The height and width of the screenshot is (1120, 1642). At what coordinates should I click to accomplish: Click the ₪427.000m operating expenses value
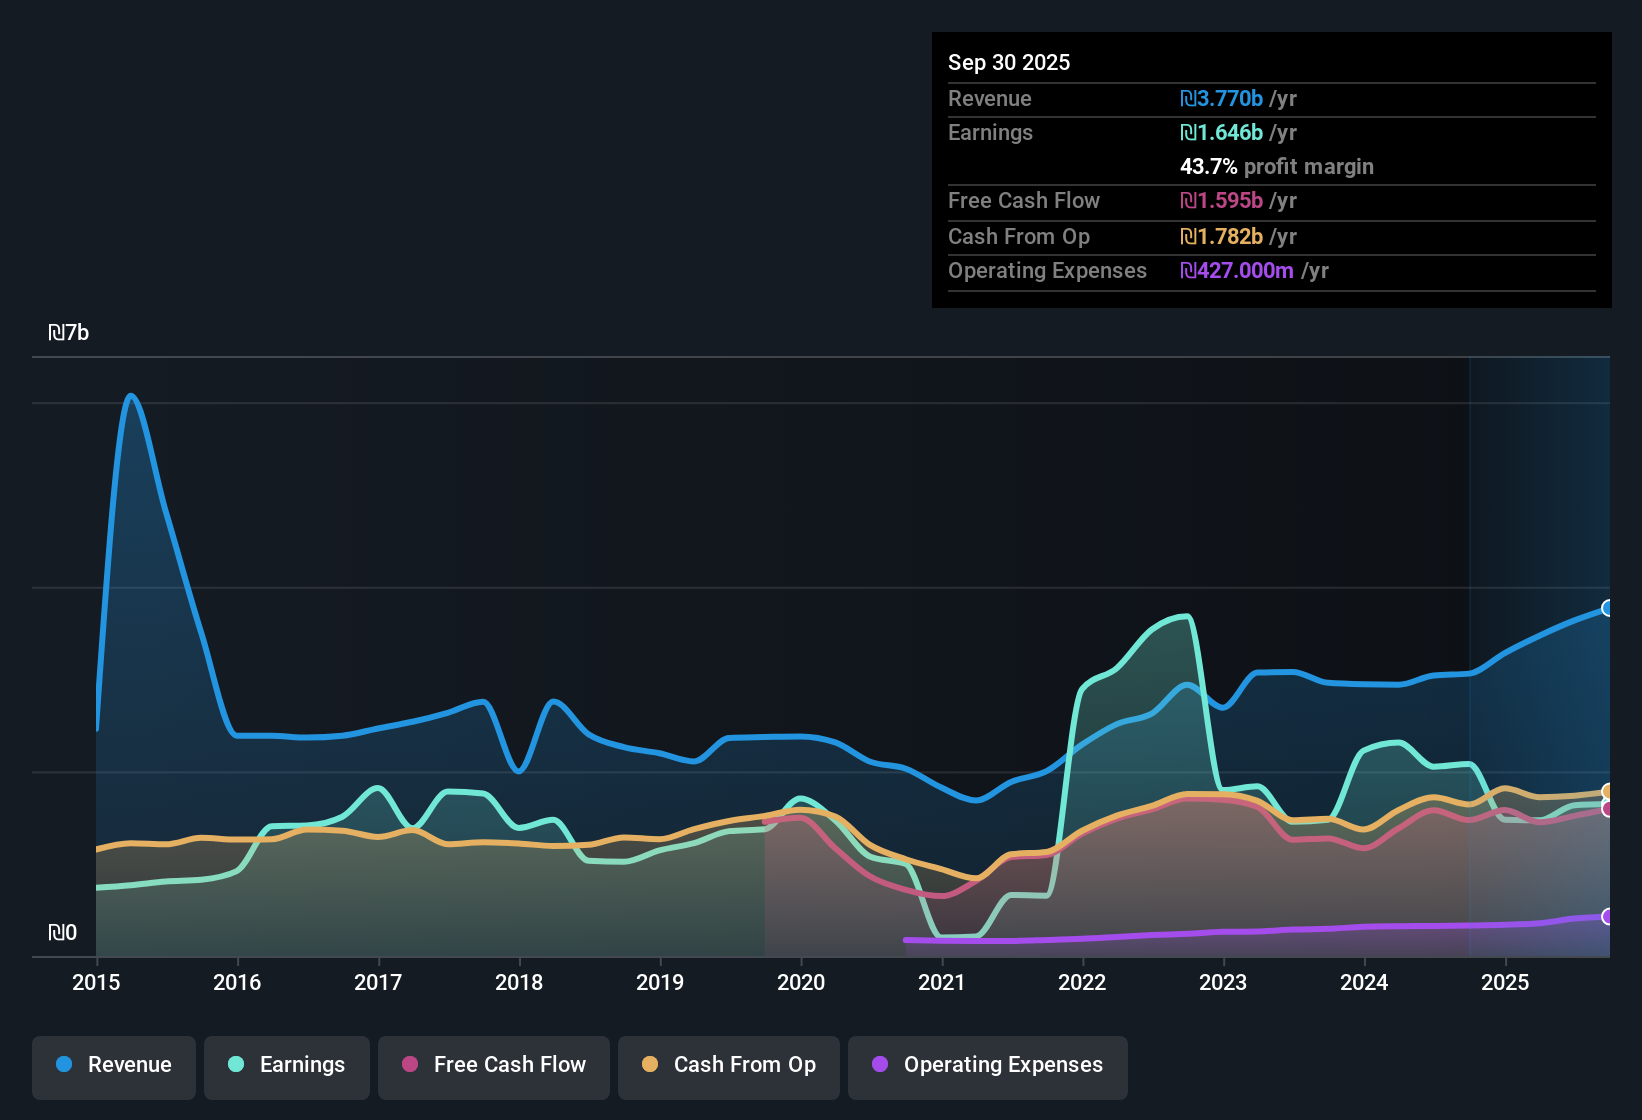coord(1237,271)
